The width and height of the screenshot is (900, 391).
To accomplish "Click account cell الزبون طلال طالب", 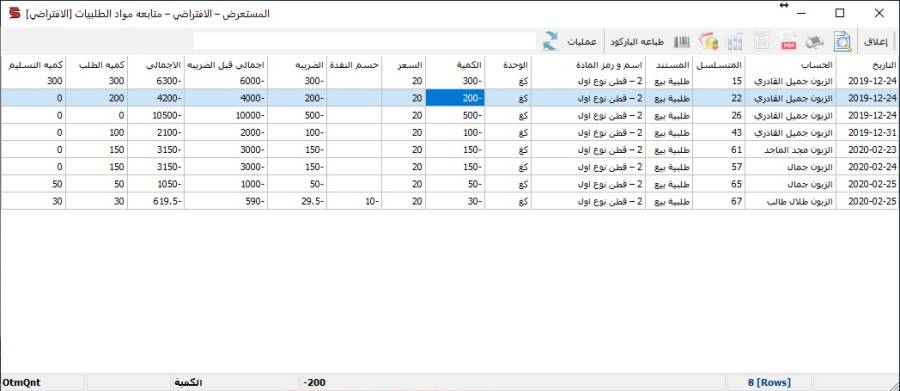I will coord(791,202).
